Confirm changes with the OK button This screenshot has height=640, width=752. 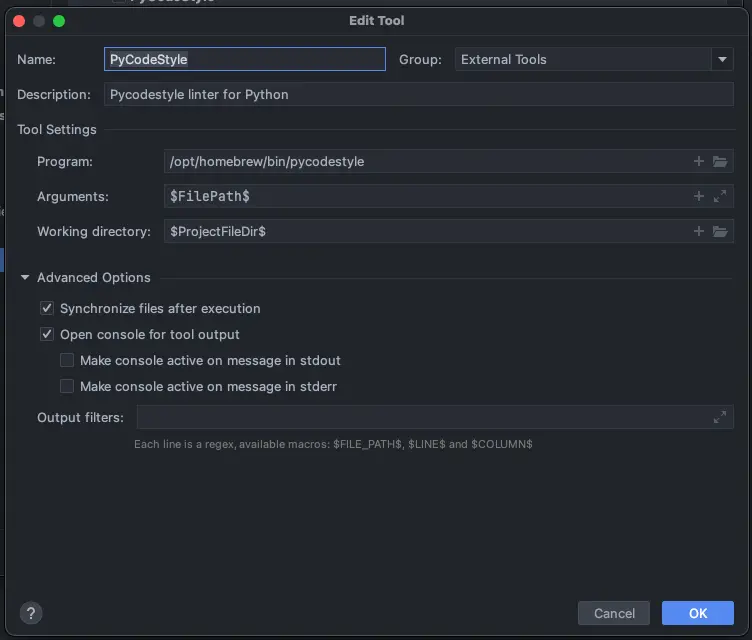tap(697, 613)
